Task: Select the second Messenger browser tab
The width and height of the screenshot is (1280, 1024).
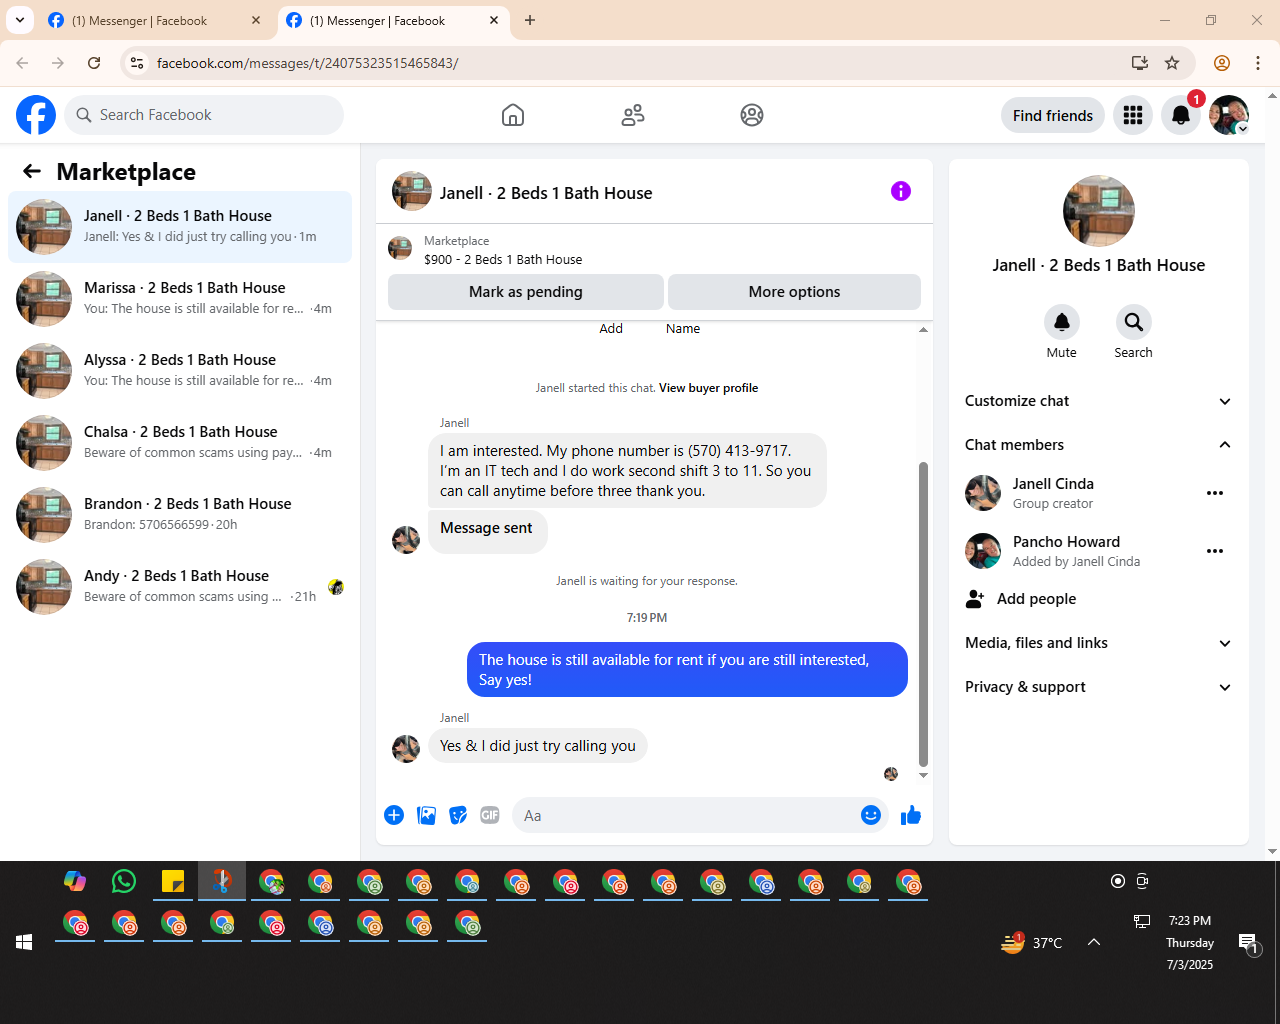Action: (393, 20)
